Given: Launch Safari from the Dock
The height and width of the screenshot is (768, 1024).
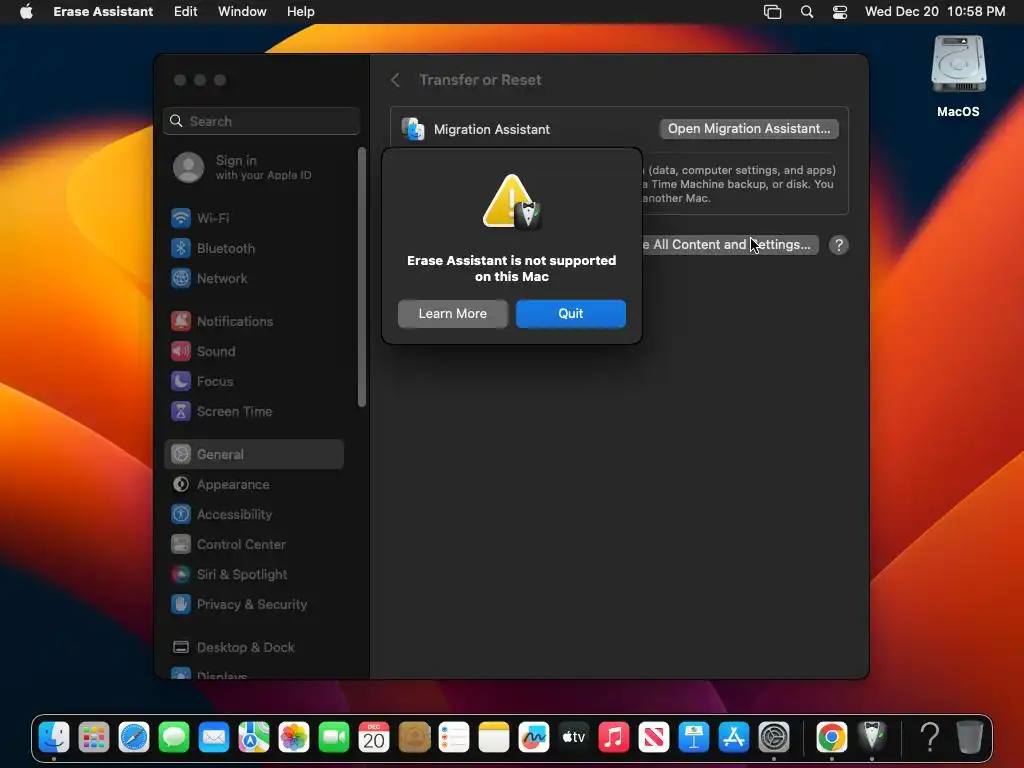Looking at the screenshot, I should (134, 738).
